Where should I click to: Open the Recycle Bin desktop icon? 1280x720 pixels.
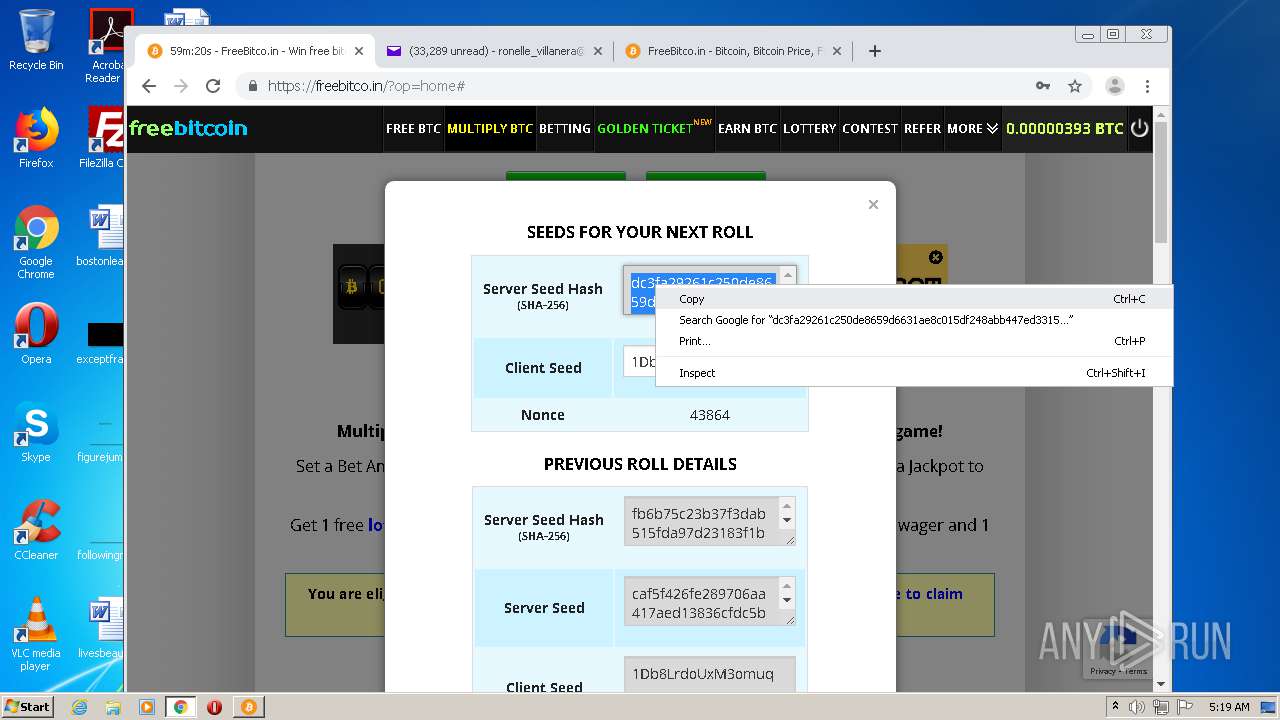36,40
